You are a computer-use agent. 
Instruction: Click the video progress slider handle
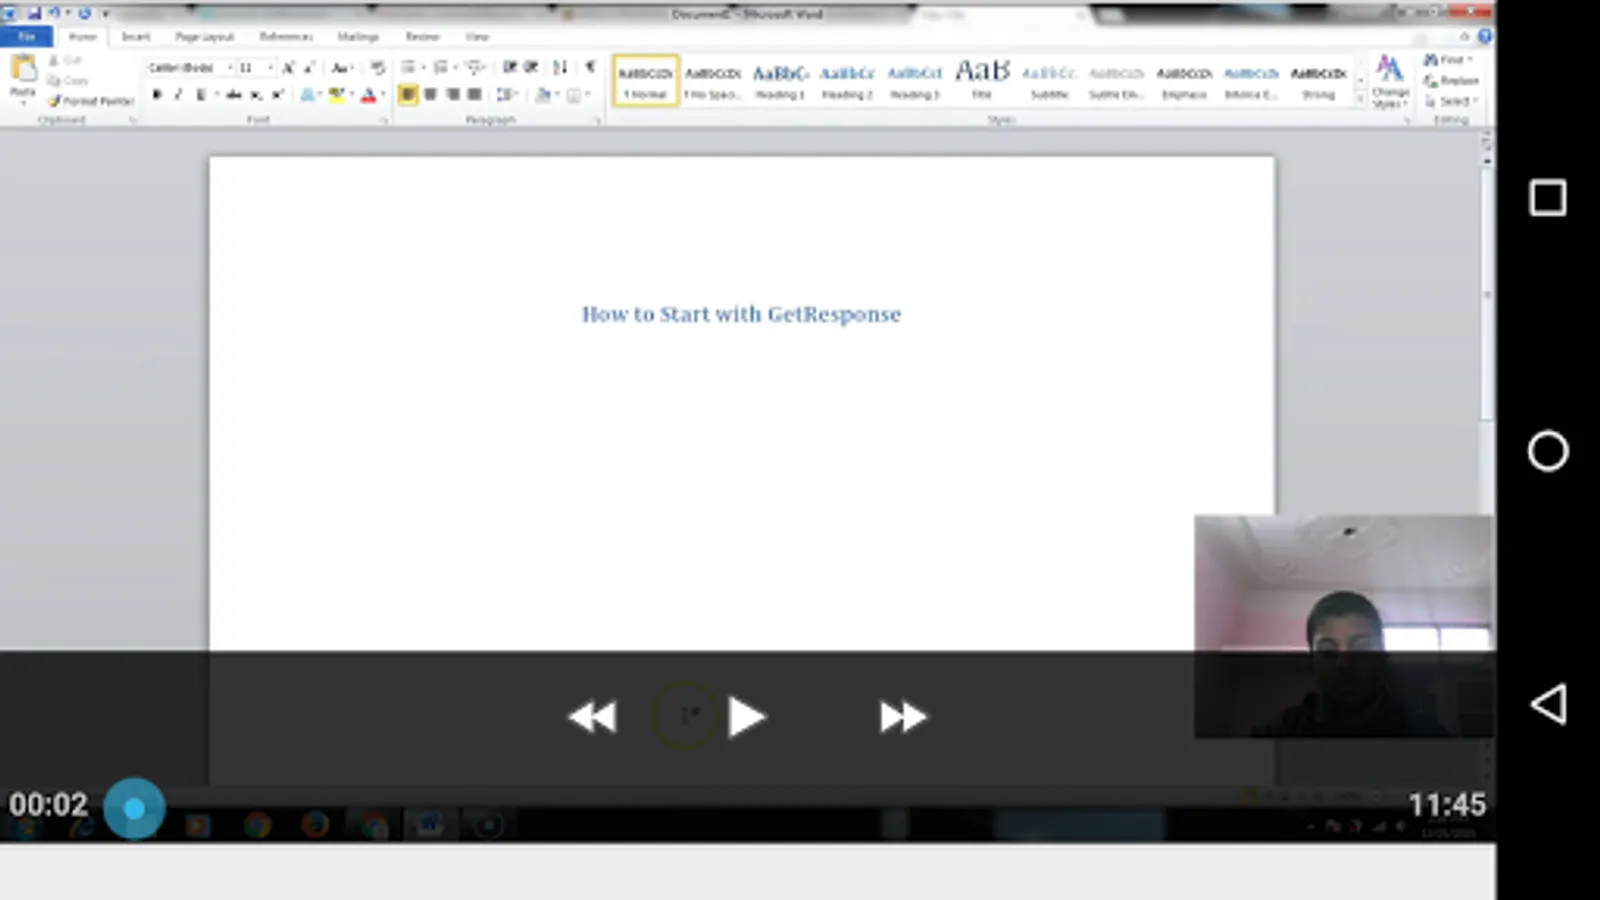coord(135,807)
